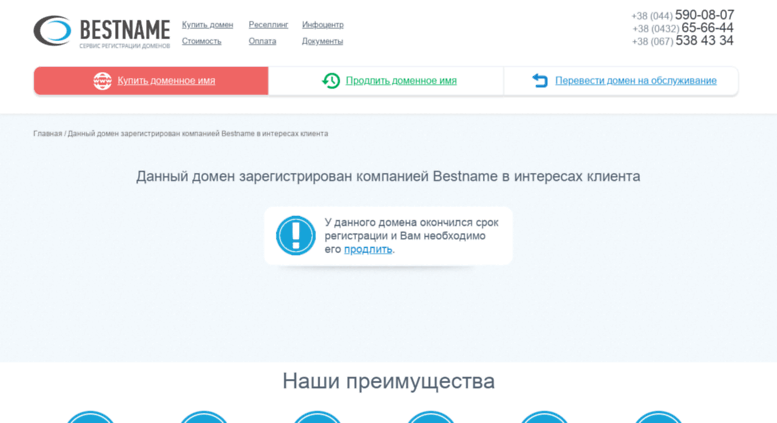This screenshot has height=423, width=777.
Task: Click phone number 538 43 34
Action: (x=704, y=41)
